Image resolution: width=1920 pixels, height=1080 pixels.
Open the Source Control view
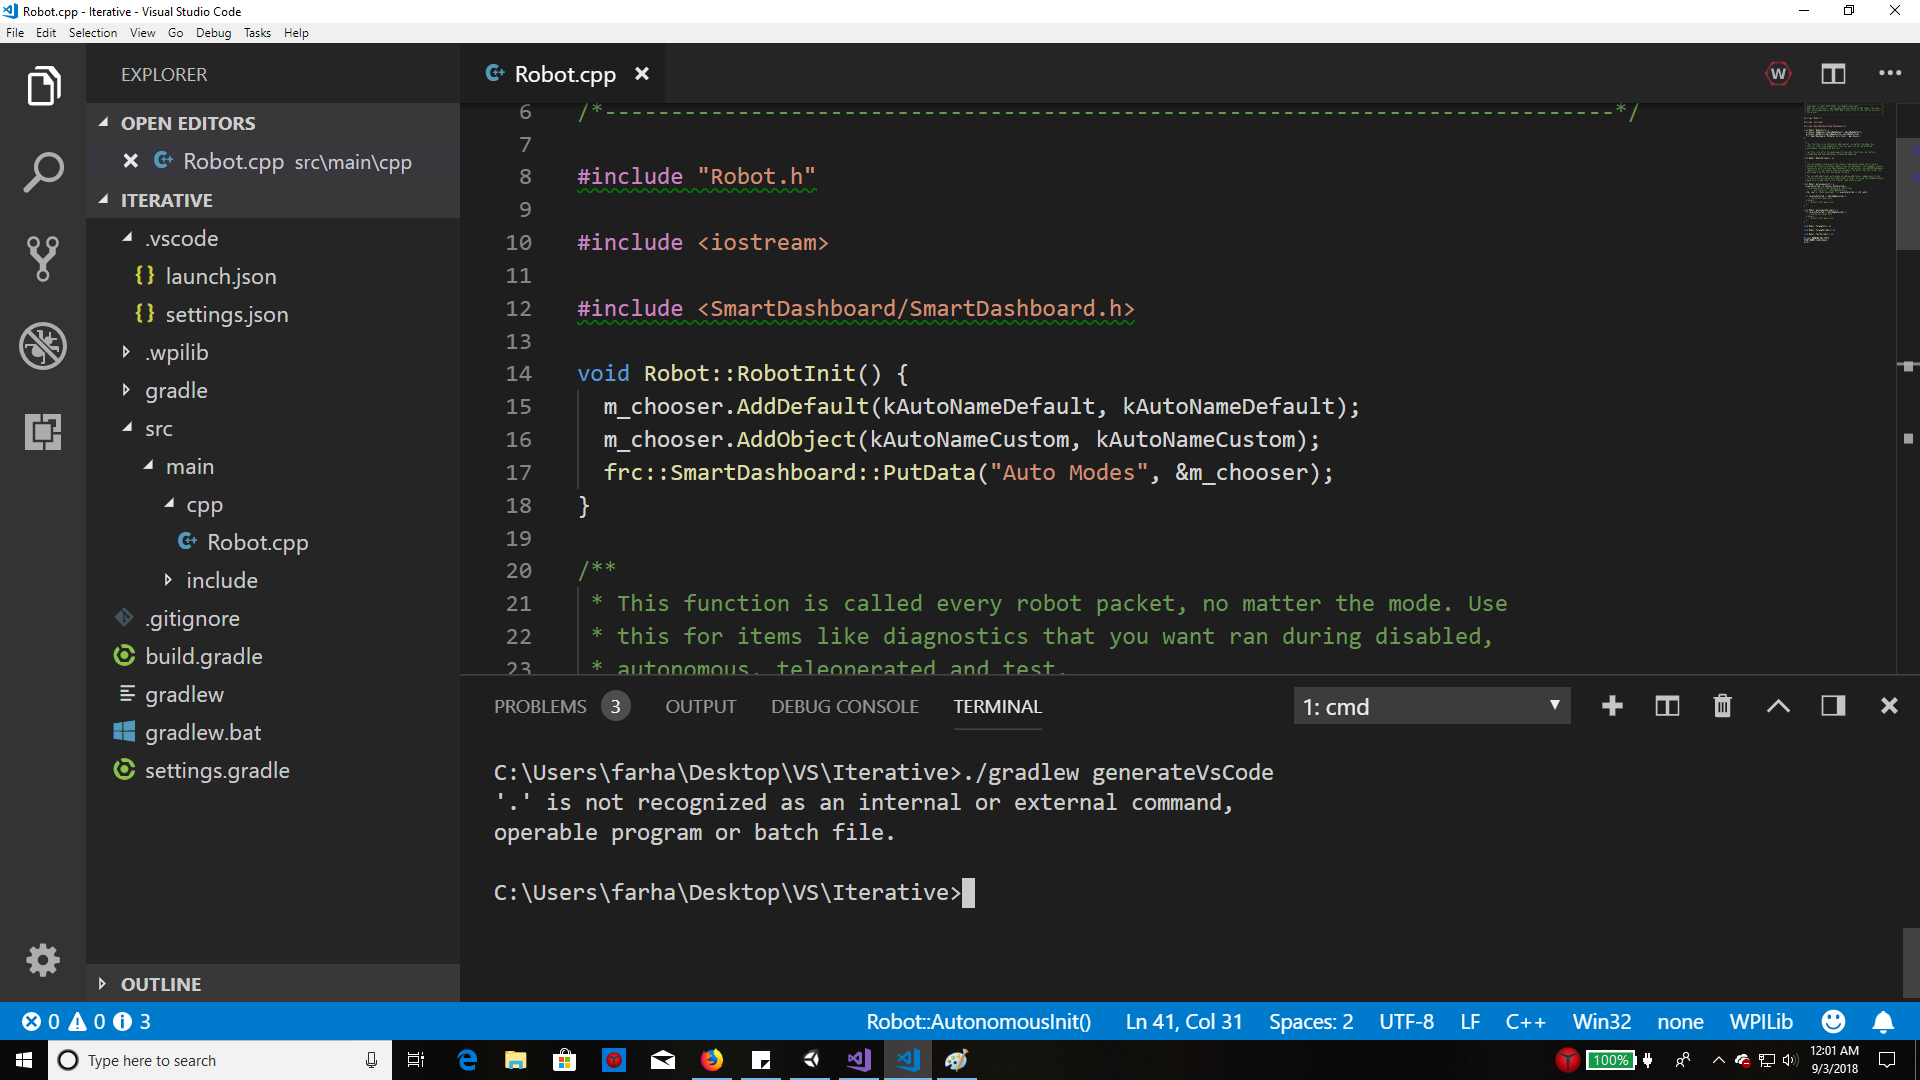pyautogui.click(x=43, y=259)
